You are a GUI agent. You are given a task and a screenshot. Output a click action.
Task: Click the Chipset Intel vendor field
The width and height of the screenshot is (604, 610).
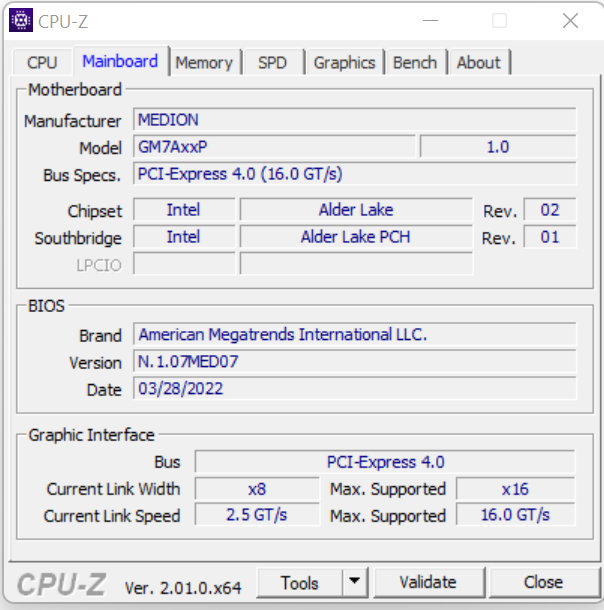[x=184, y=210]
